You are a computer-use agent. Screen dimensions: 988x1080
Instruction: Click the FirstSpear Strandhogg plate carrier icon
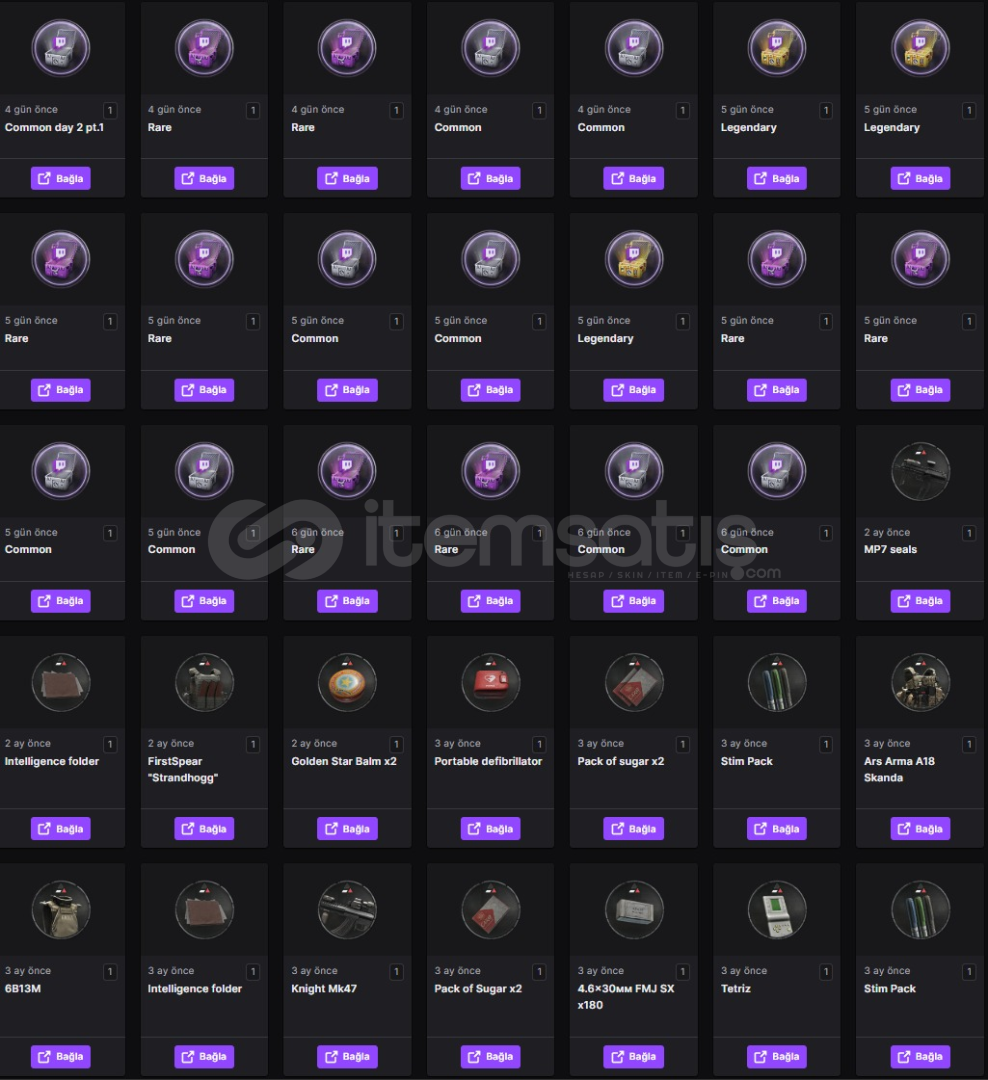(204, 683)
